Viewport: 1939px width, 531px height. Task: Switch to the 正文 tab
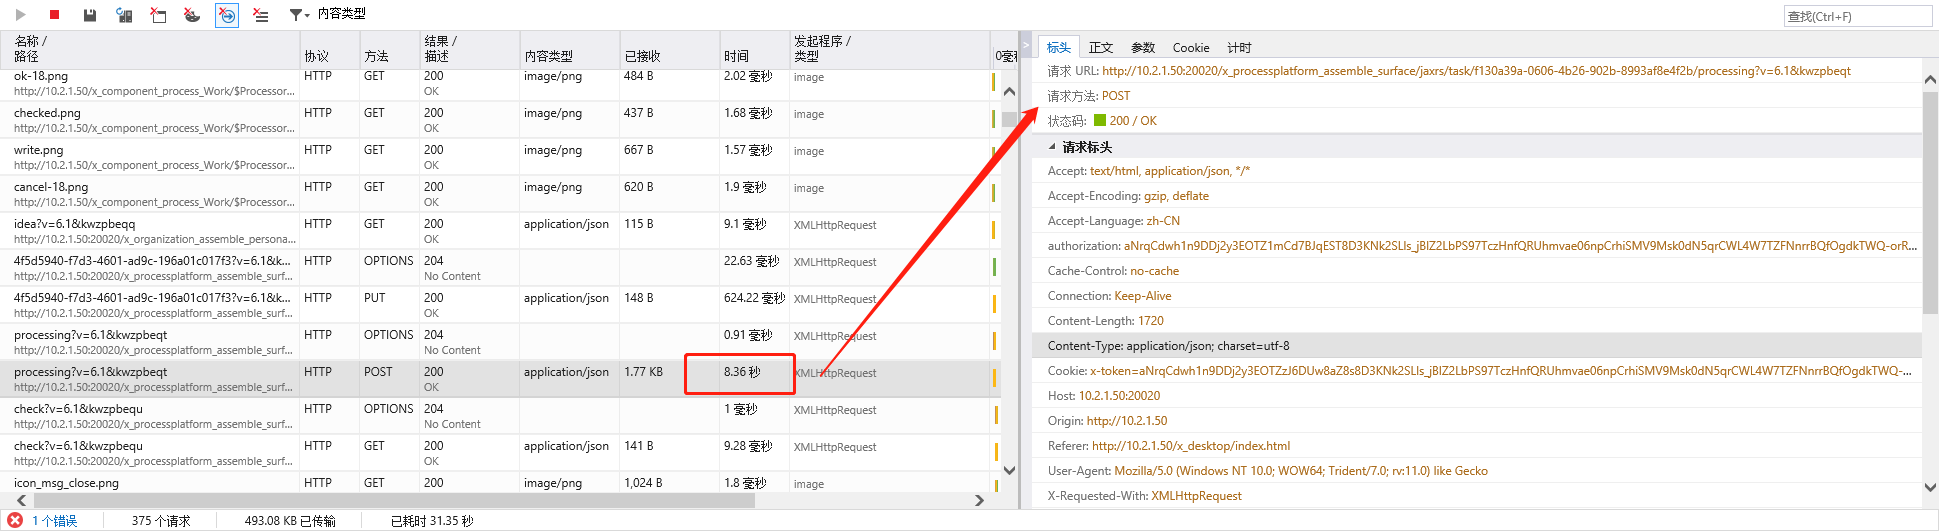pyautogui.click(x=1101, y=47)
